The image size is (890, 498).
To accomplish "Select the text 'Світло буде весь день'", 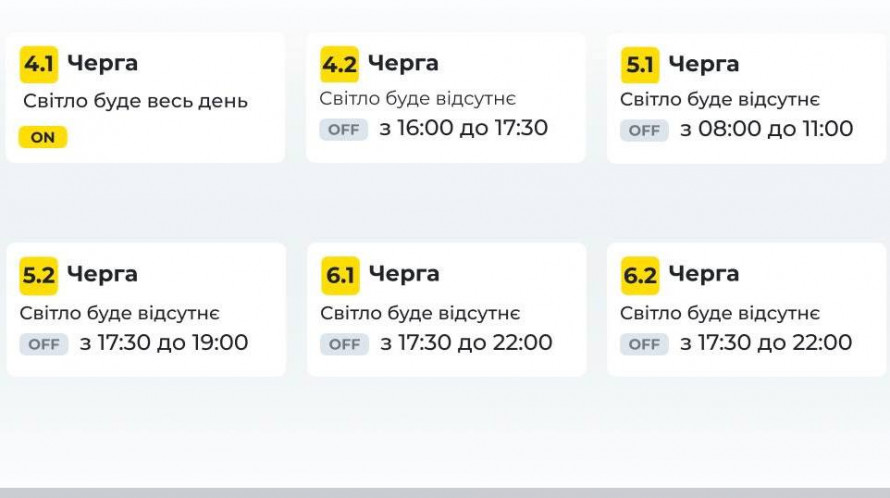I will 135,101.
